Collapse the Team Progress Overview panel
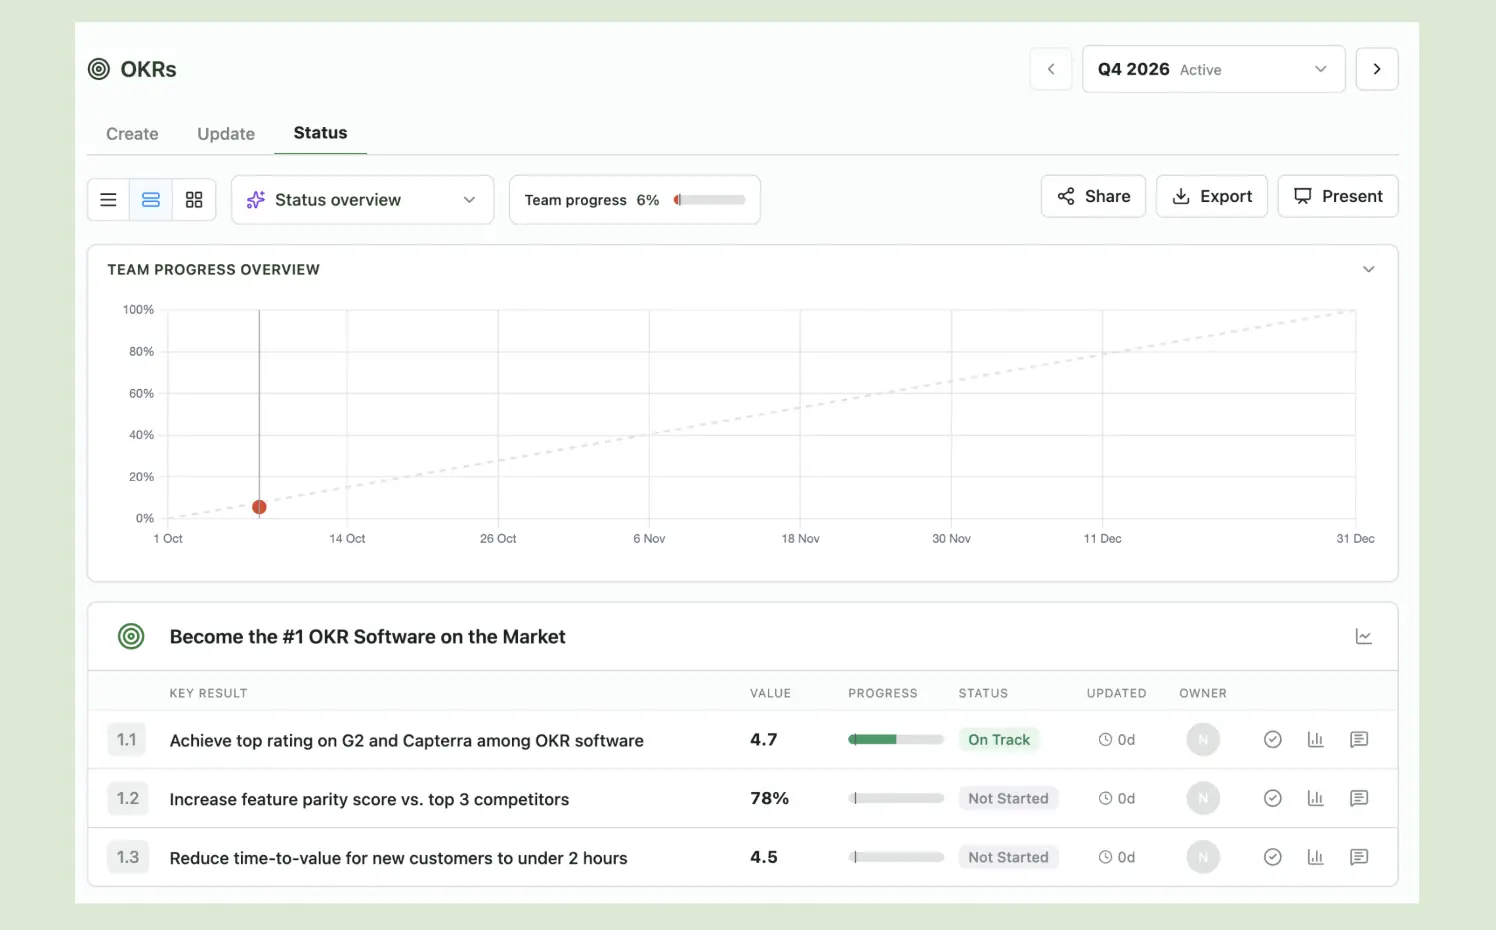The image size is (1496, 930). pos(1369,269)
